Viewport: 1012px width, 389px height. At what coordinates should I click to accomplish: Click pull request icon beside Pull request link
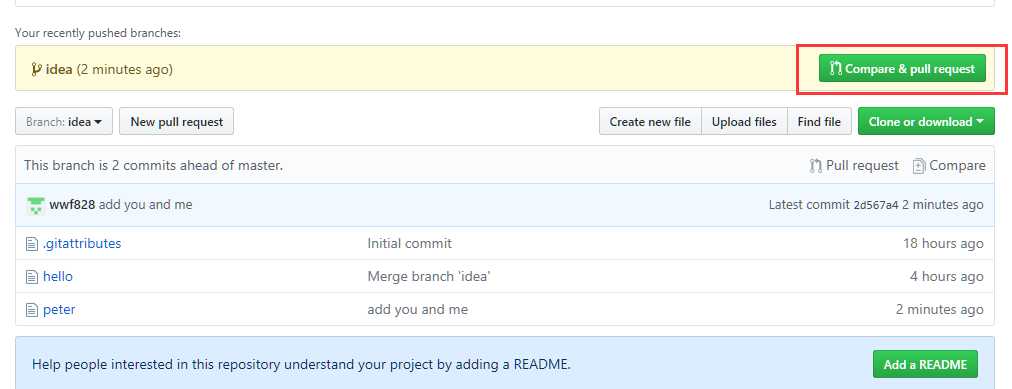816,166
